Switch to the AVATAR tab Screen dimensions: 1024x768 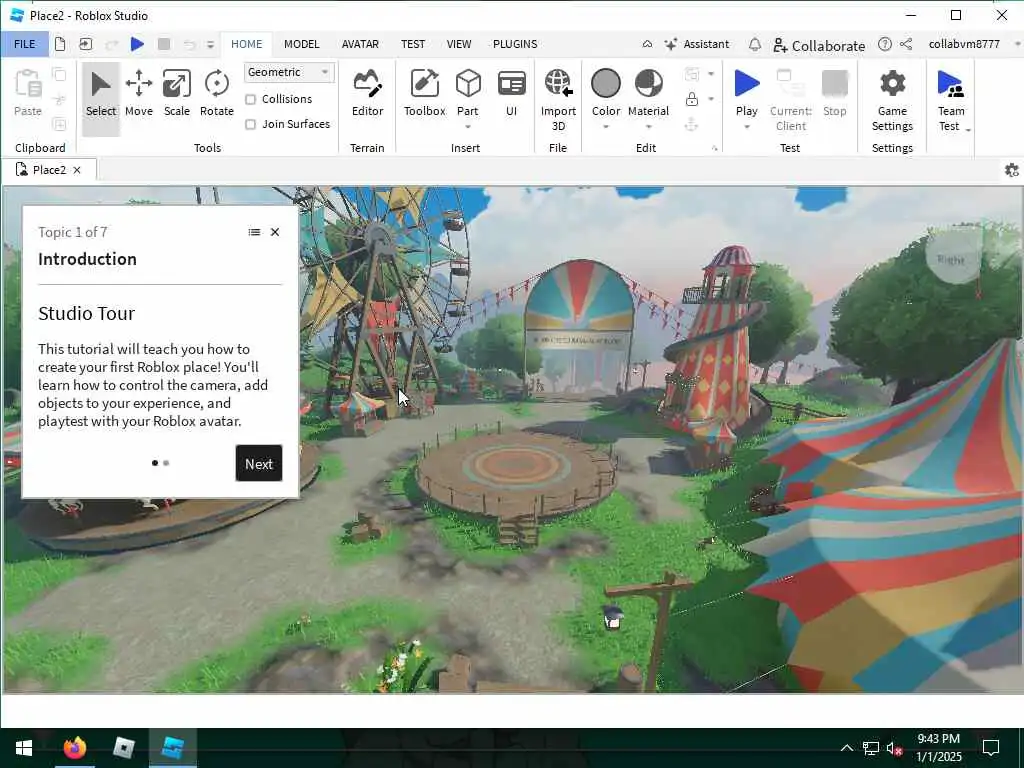(360, 44)
